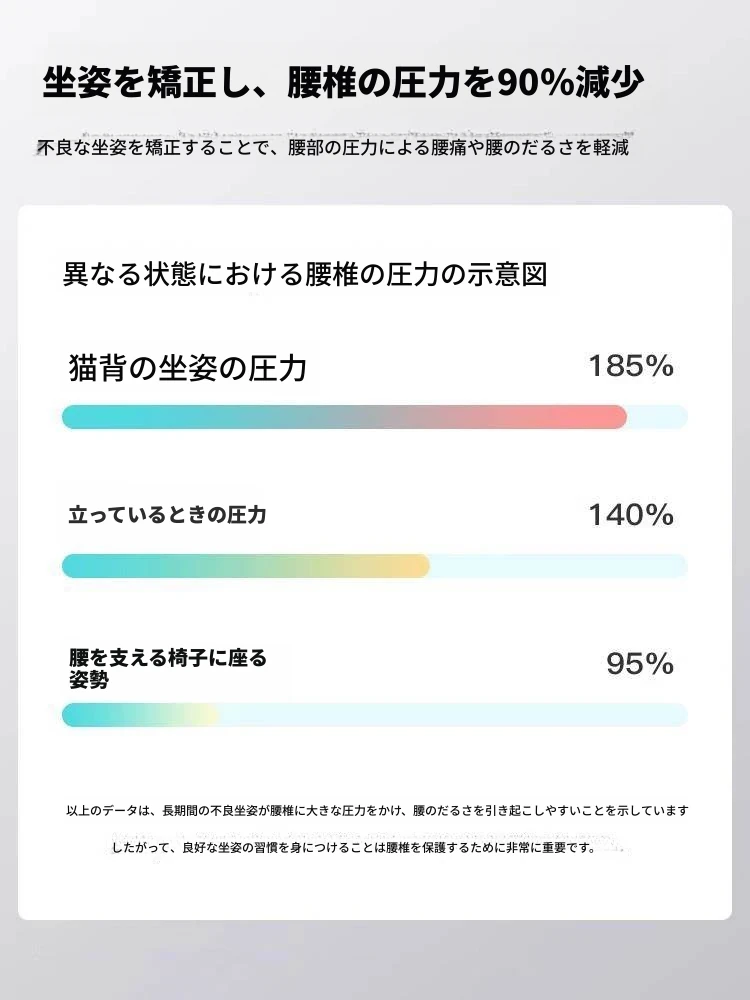
Task: Click the red end of the 185% bar
Action: pyautogui.click(x=599, y=417)
